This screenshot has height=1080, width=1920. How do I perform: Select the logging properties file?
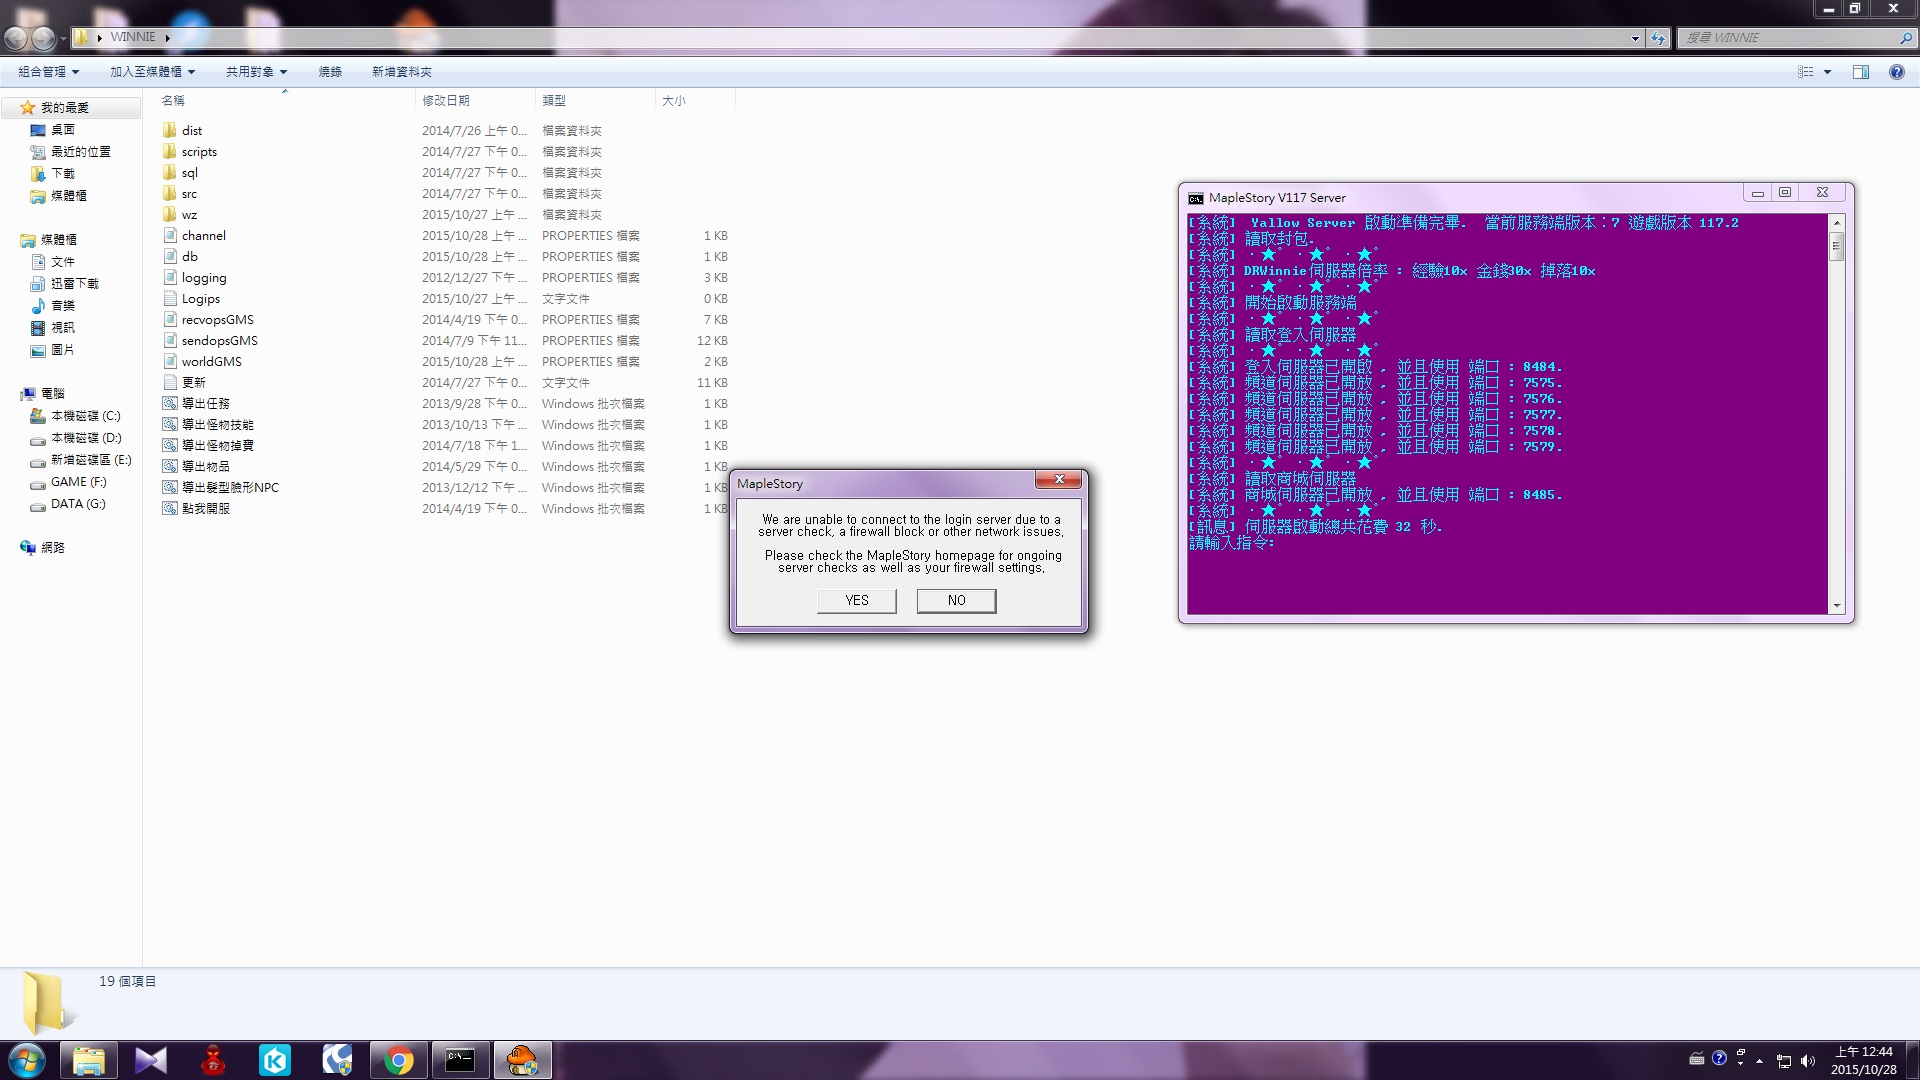coord(204,278)
